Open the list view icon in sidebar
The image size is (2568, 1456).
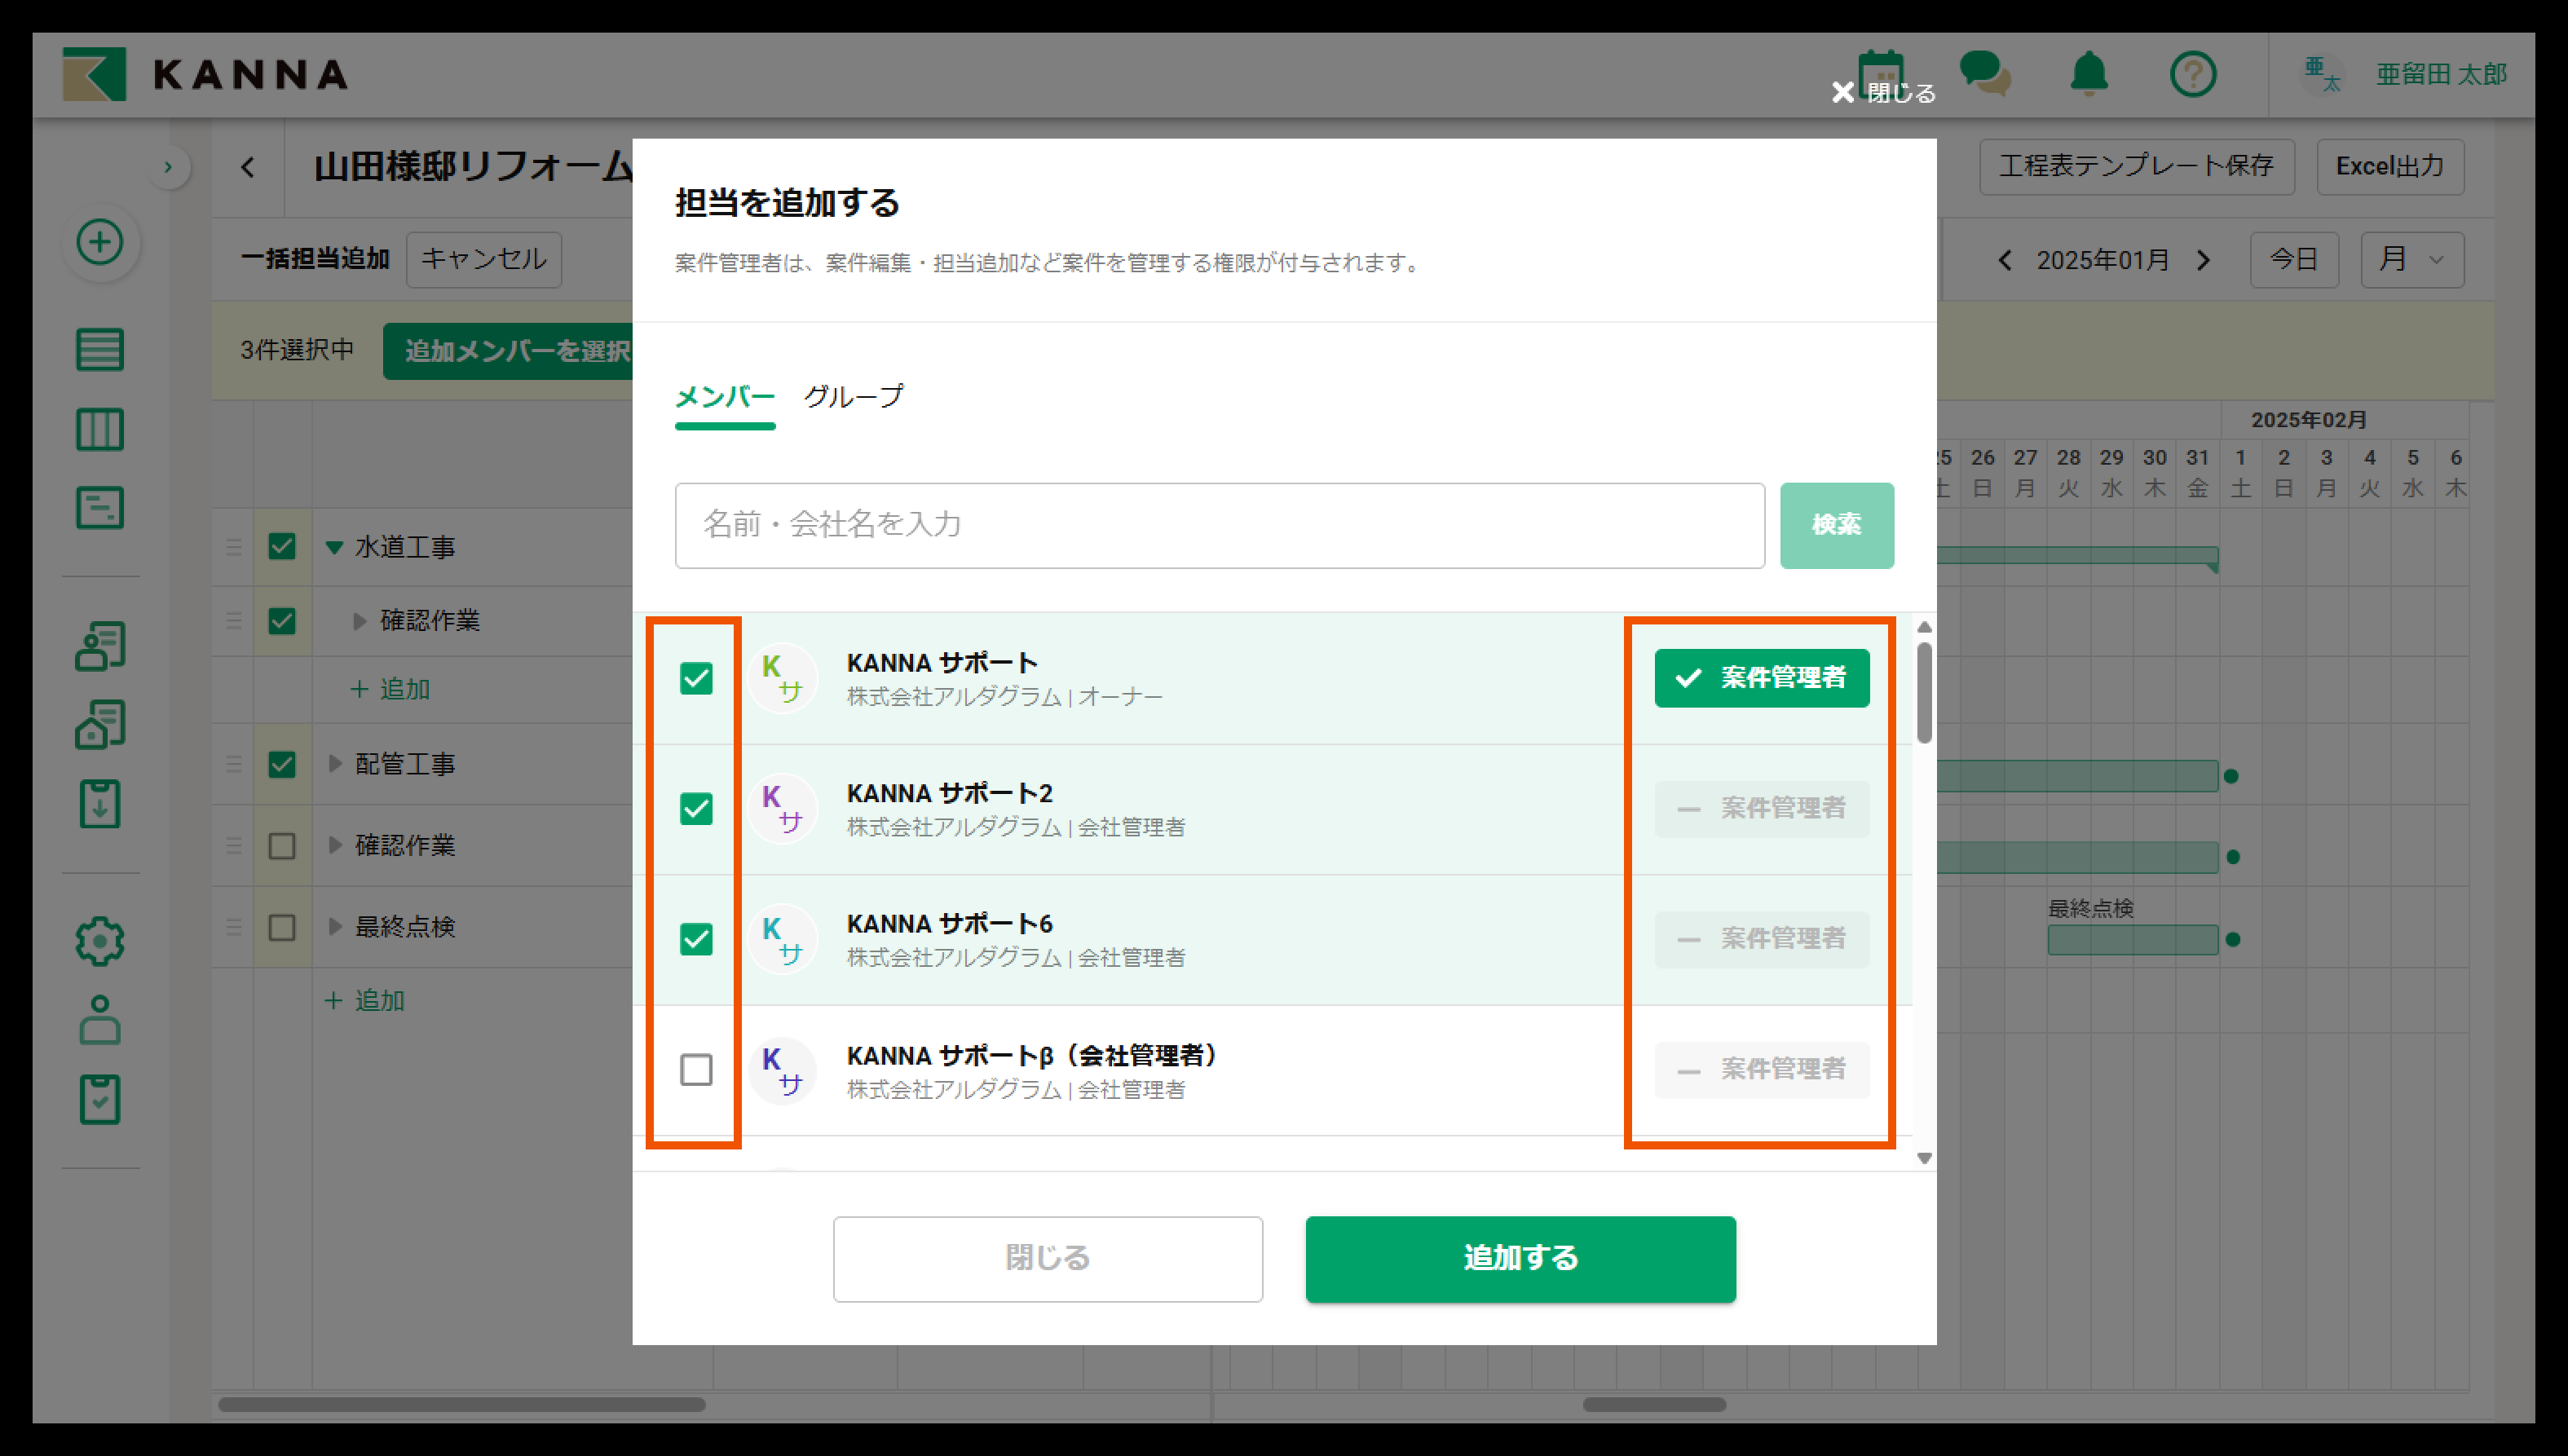point(100,349)
